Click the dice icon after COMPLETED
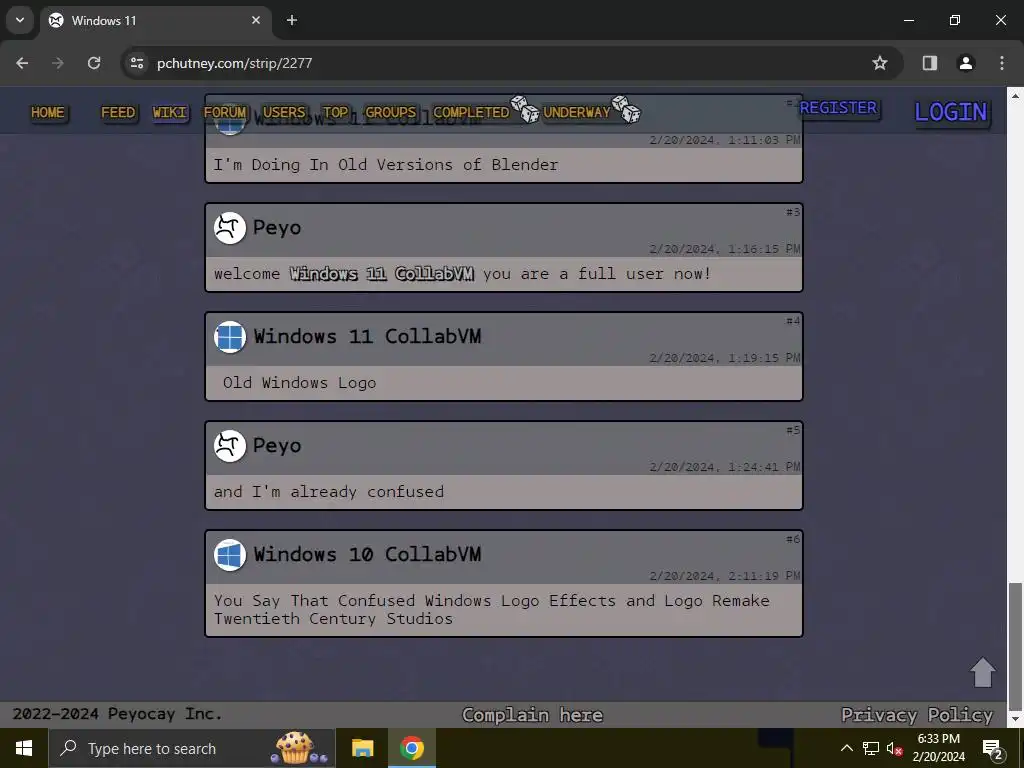Image resolution: width=1024 pixels, height=768 pixels. tap(524, 109)
